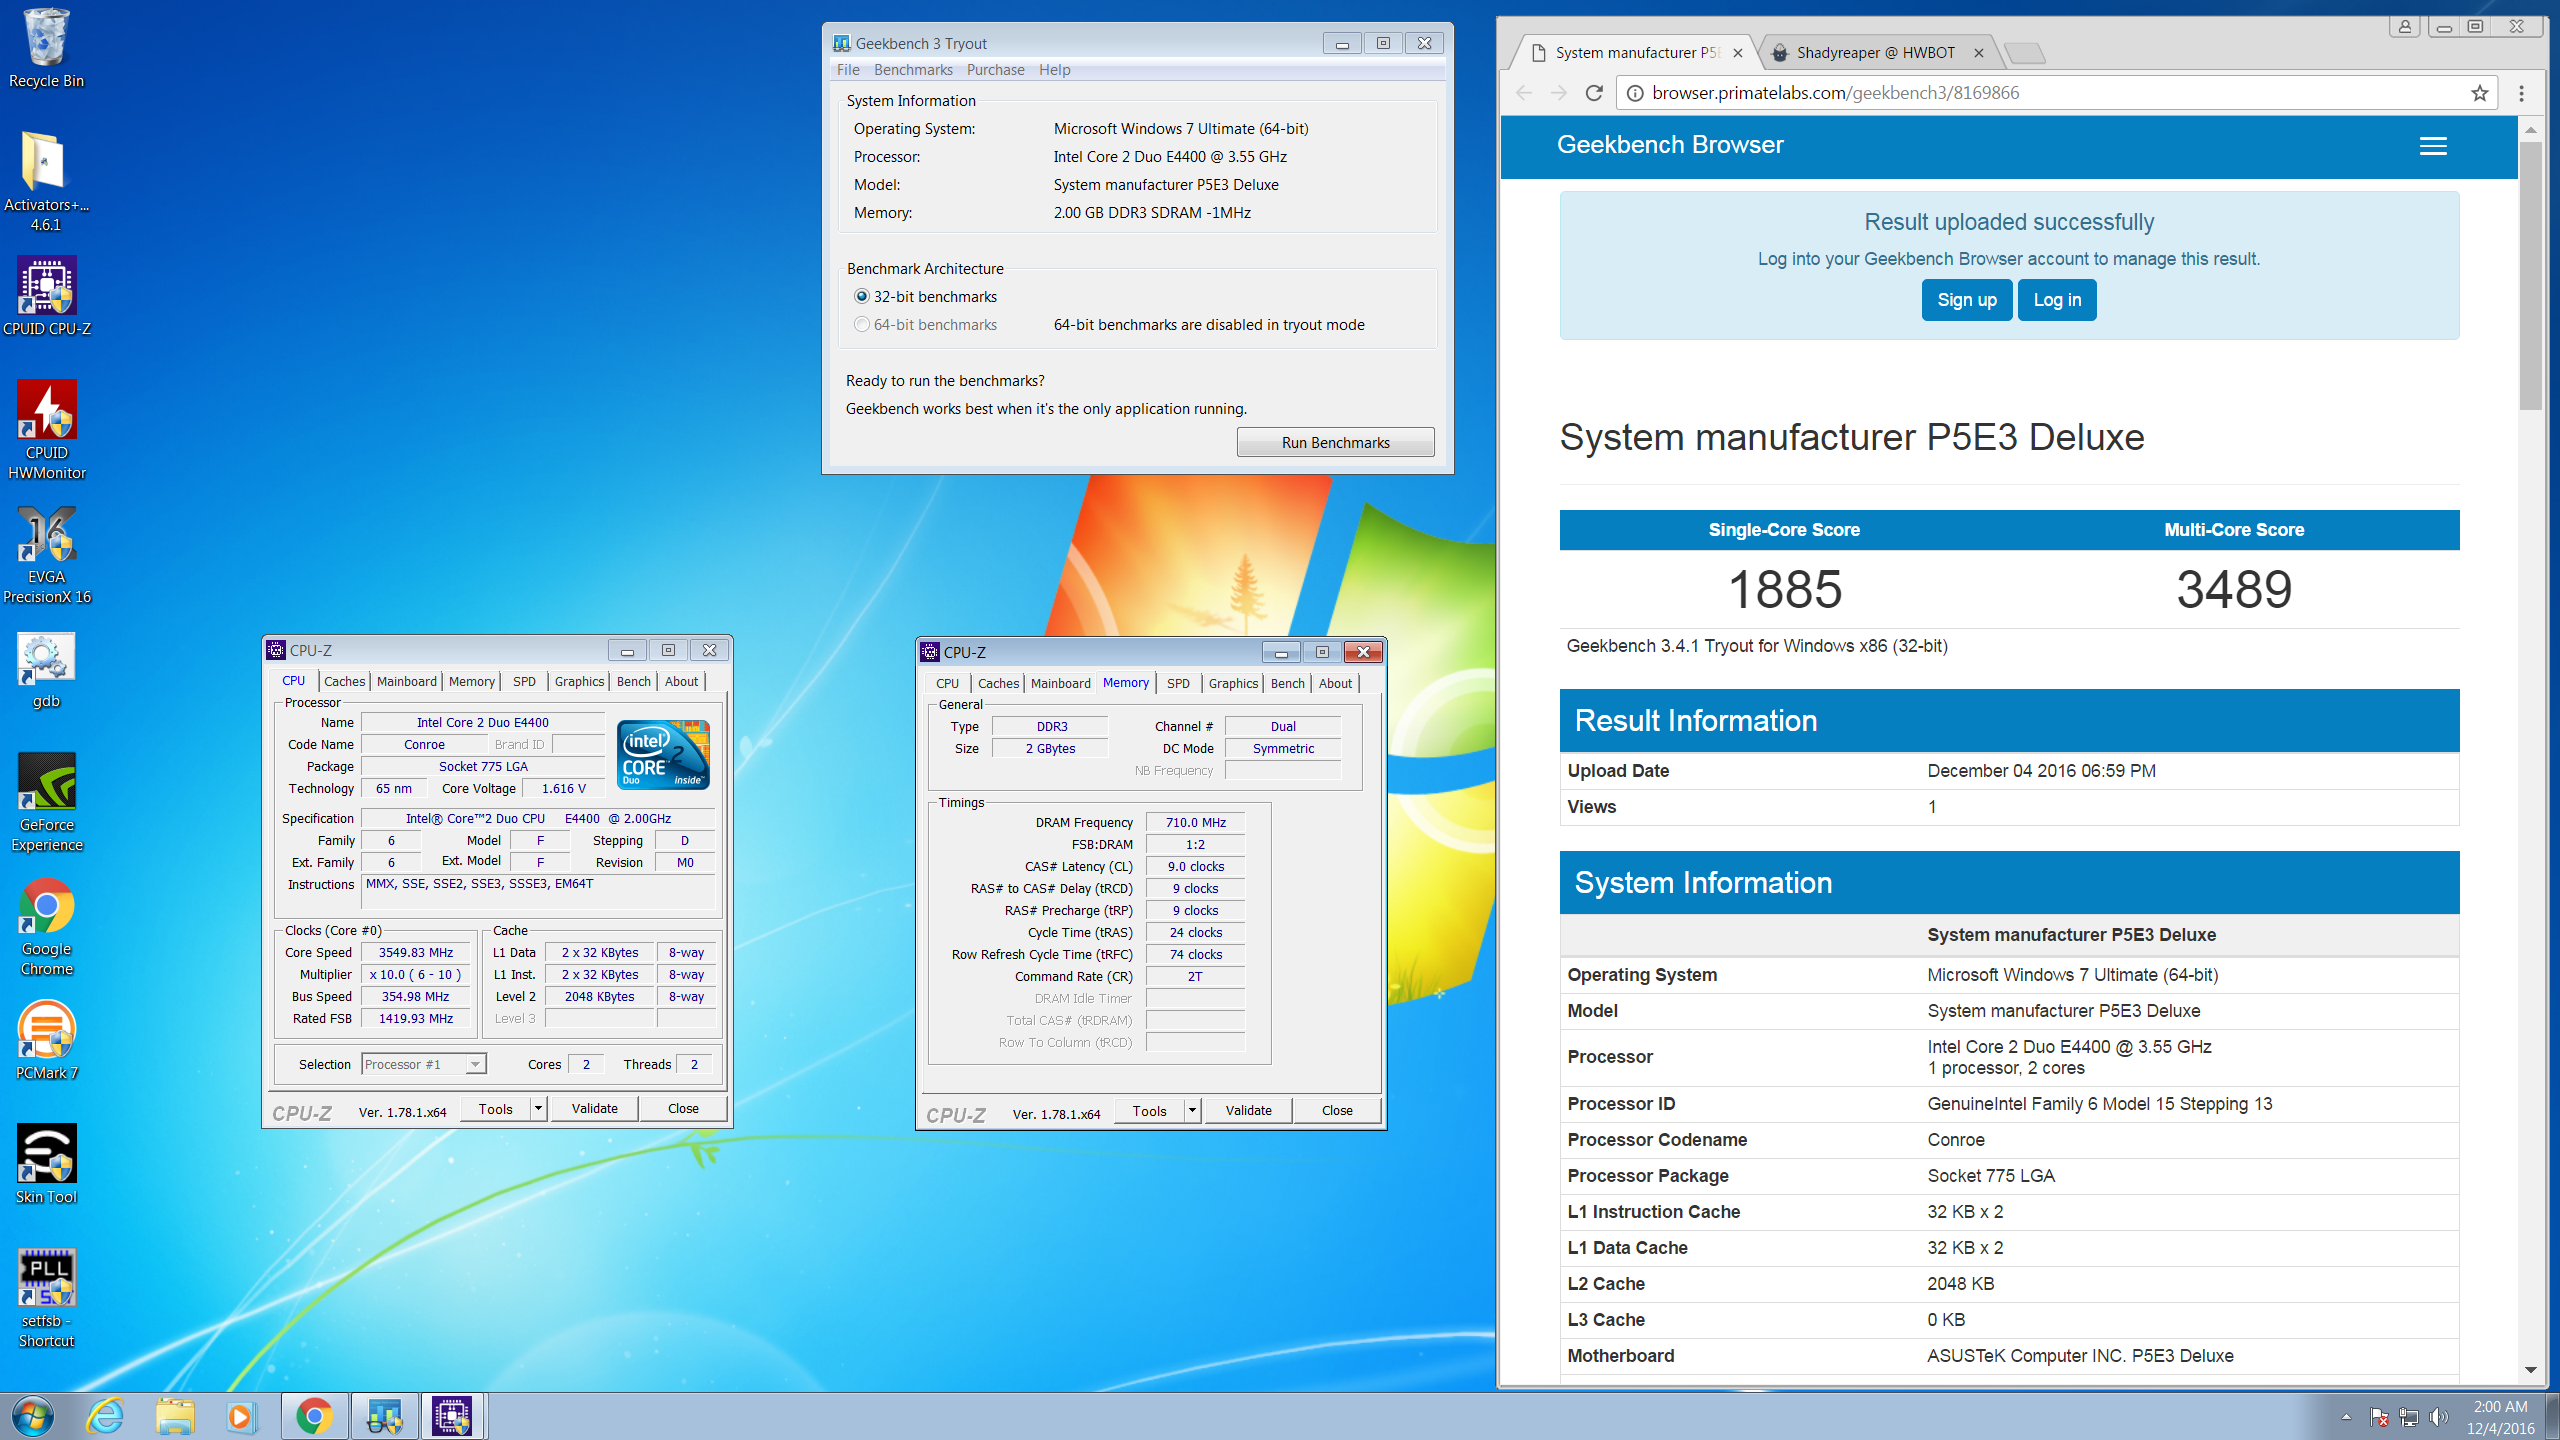Open Bench tab in left CPU-Z window

click(x=634, y=681)
